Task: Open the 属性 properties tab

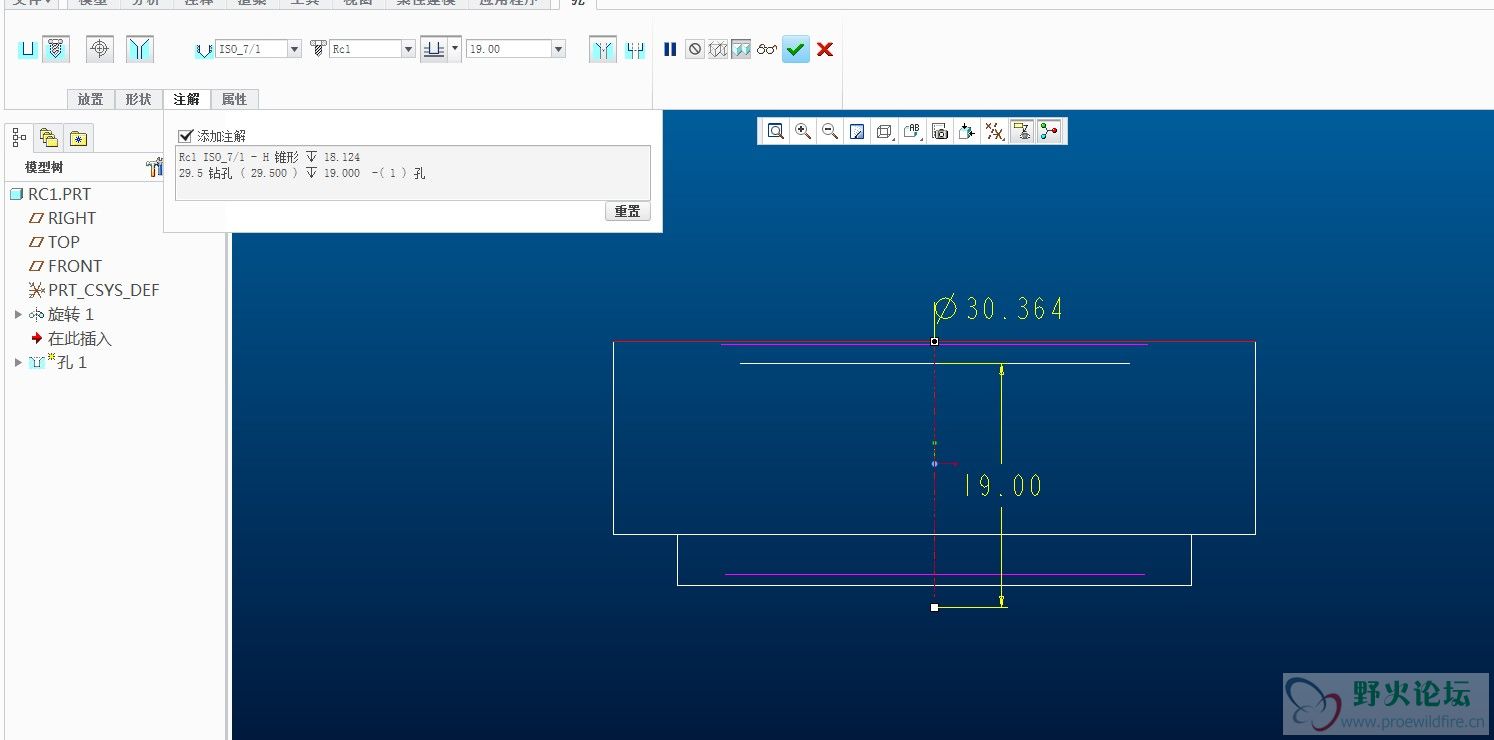Action: (234, 99)
